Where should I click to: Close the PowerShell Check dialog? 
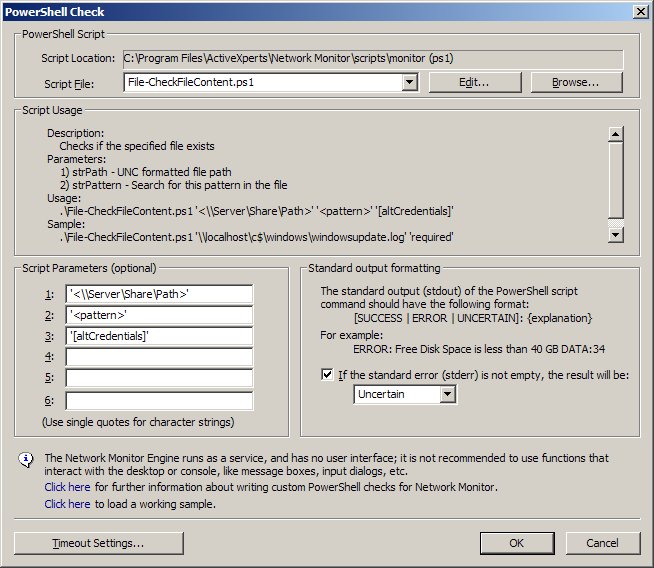coord(640,12)
